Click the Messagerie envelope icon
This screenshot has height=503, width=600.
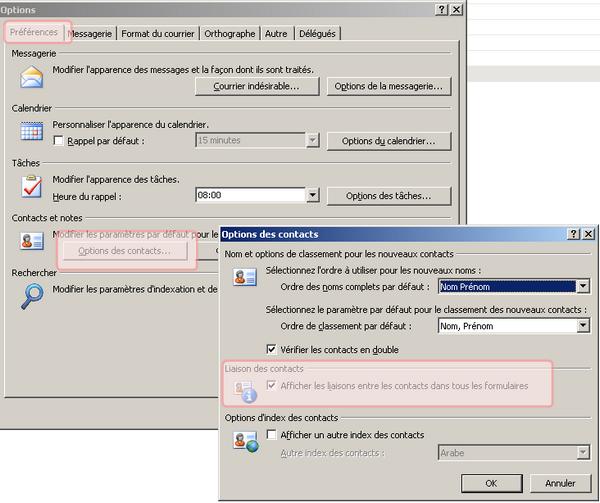coord(33,77)
